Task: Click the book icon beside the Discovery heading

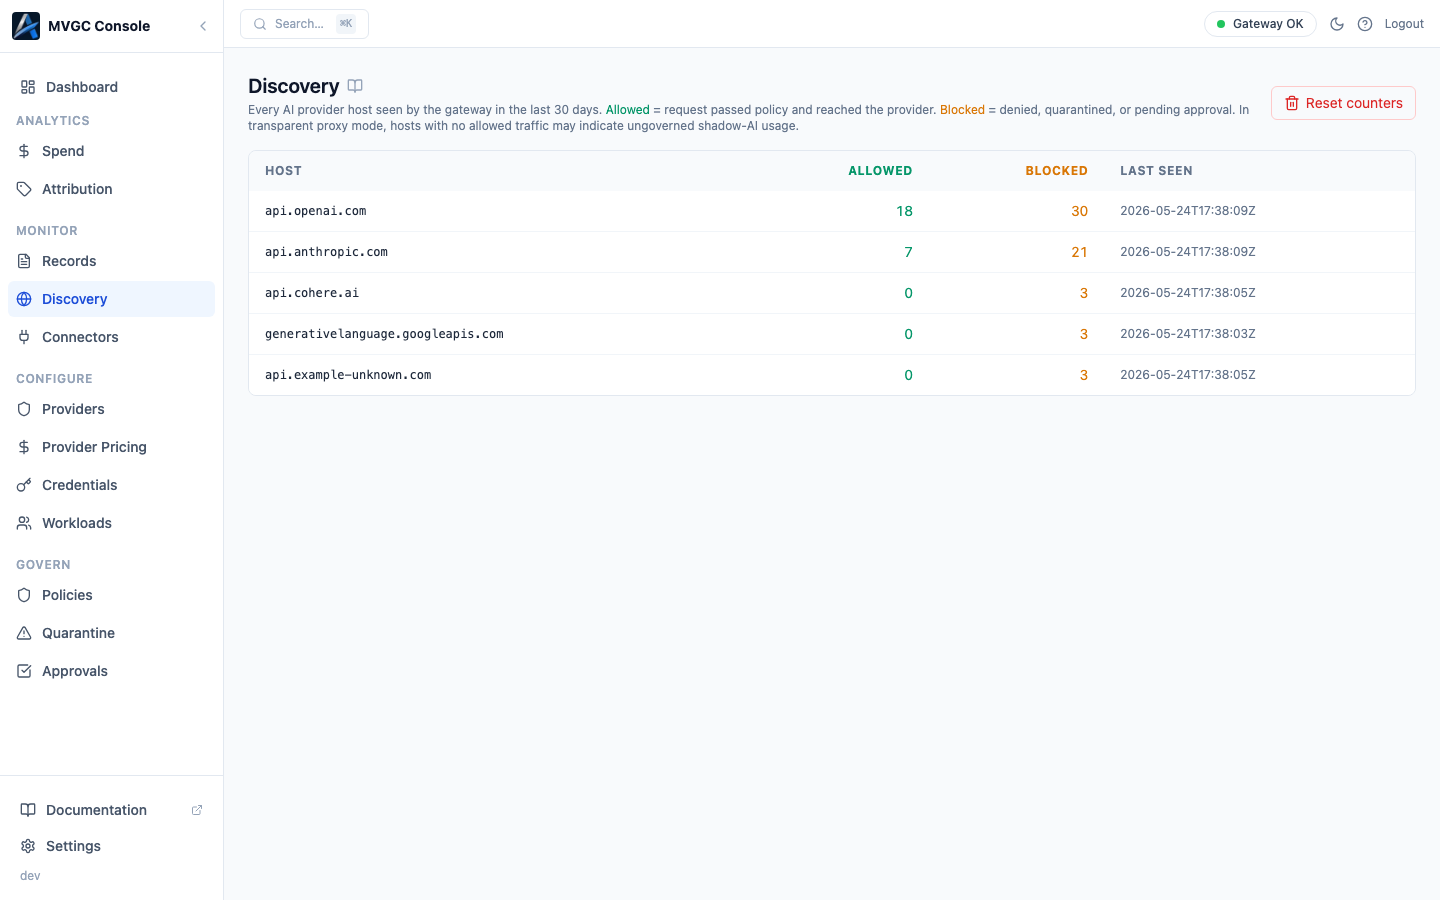Action: (x=355, y=86)
